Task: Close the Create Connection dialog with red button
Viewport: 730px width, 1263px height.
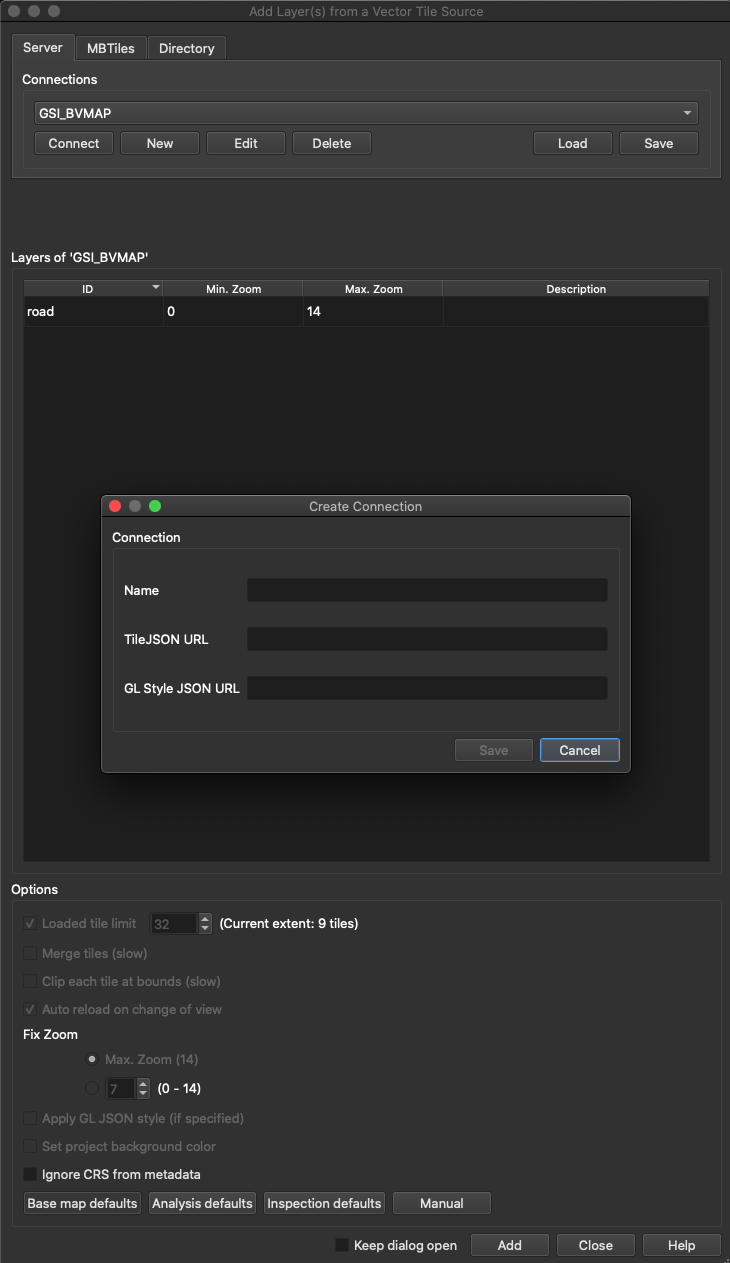Action: pos(115,506)
